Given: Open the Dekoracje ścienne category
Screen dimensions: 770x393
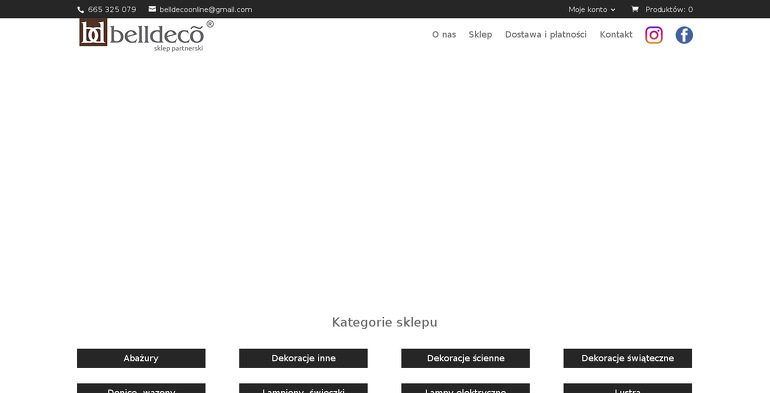Looking at the screenshot, I should point(466,358).
